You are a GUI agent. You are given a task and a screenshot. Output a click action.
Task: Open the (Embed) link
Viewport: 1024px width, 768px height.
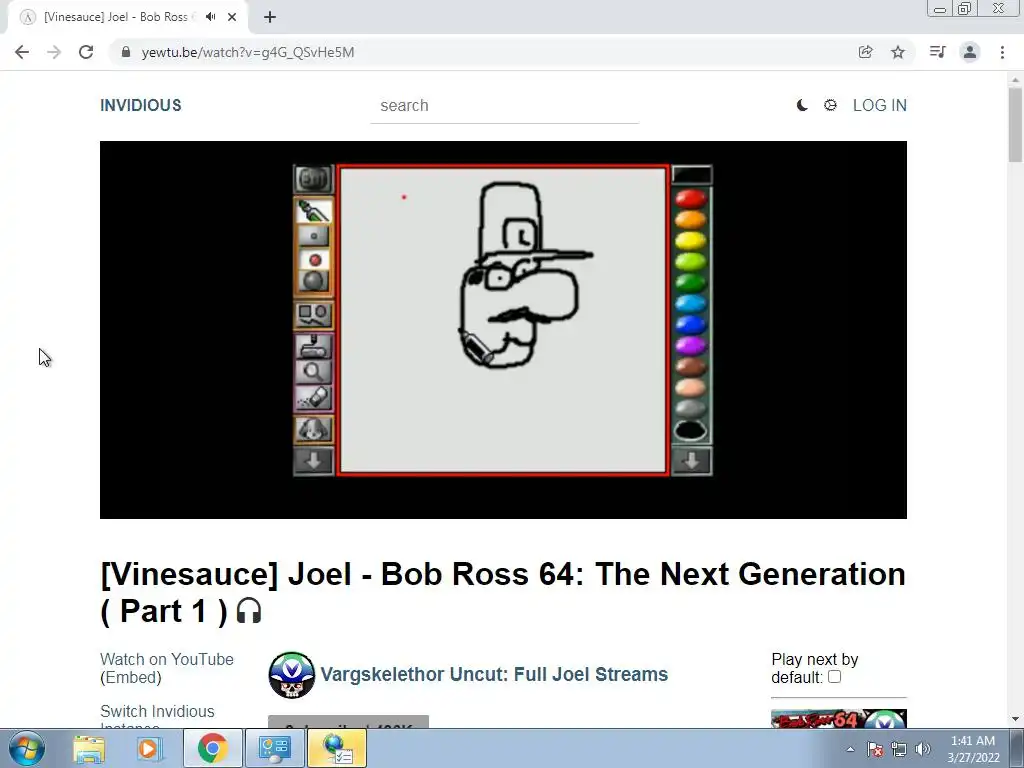[131, 677]
